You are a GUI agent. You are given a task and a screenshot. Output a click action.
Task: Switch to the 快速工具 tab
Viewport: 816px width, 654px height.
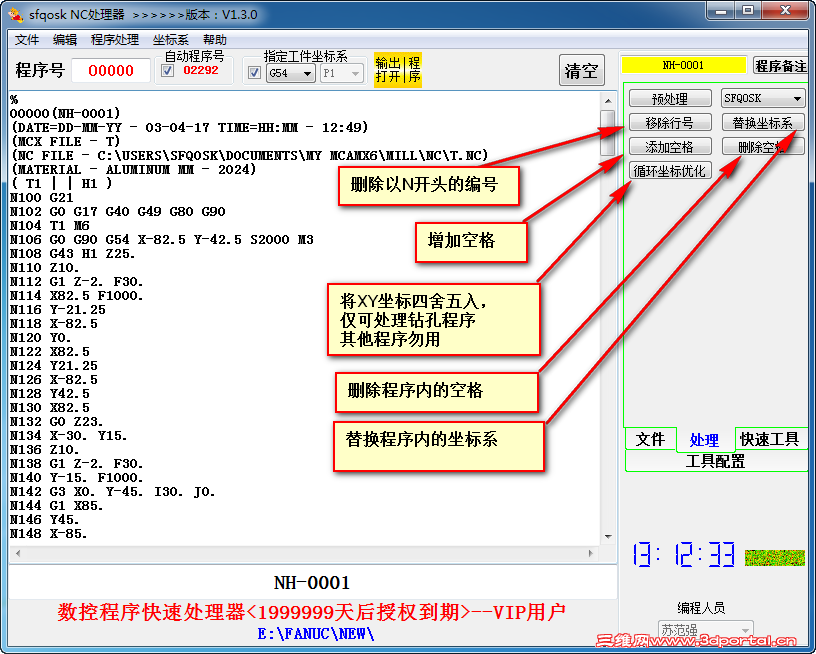[770, 440]
